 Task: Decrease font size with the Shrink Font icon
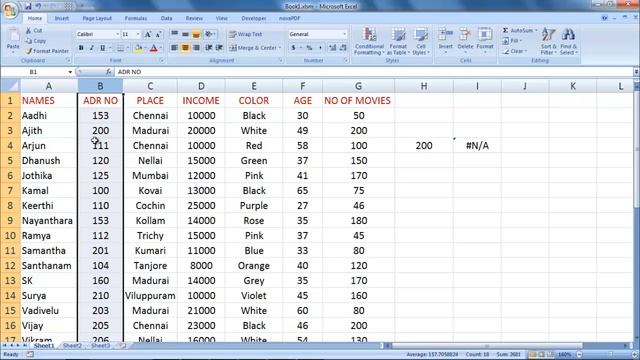point(158,34)
